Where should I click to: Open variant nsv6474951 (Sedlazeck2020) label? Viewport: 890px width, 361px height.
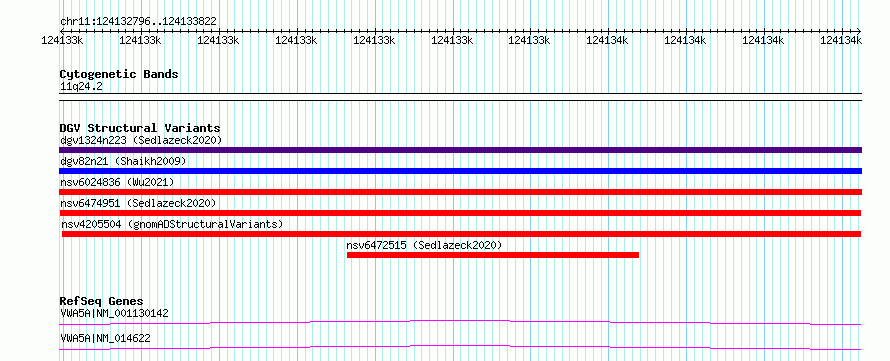click(138, 203)
